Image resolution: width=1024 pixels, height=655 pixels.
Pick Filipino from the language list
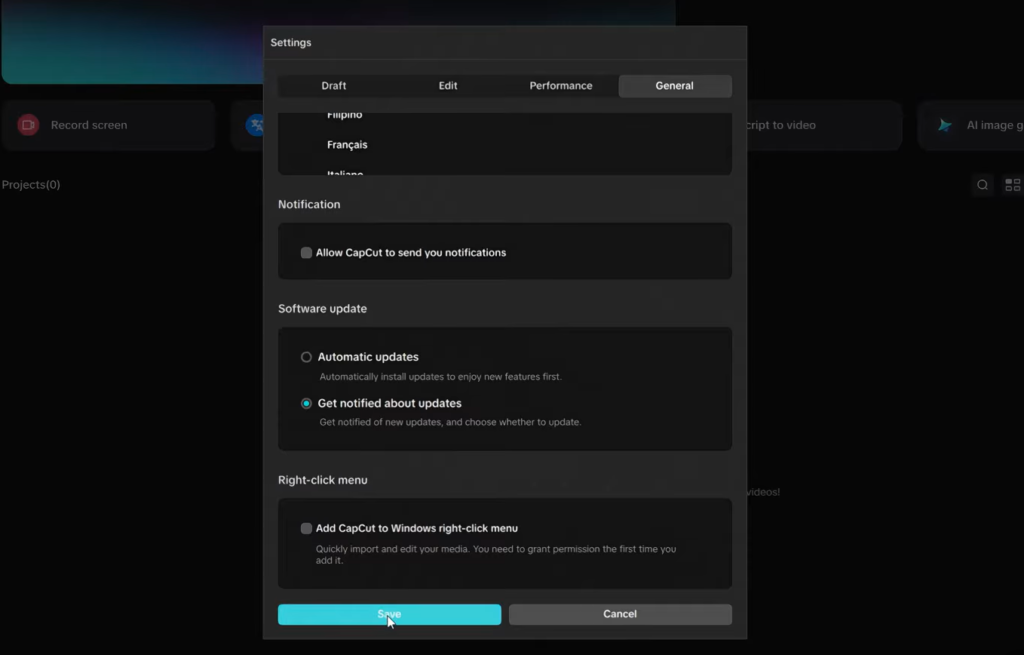344,116
